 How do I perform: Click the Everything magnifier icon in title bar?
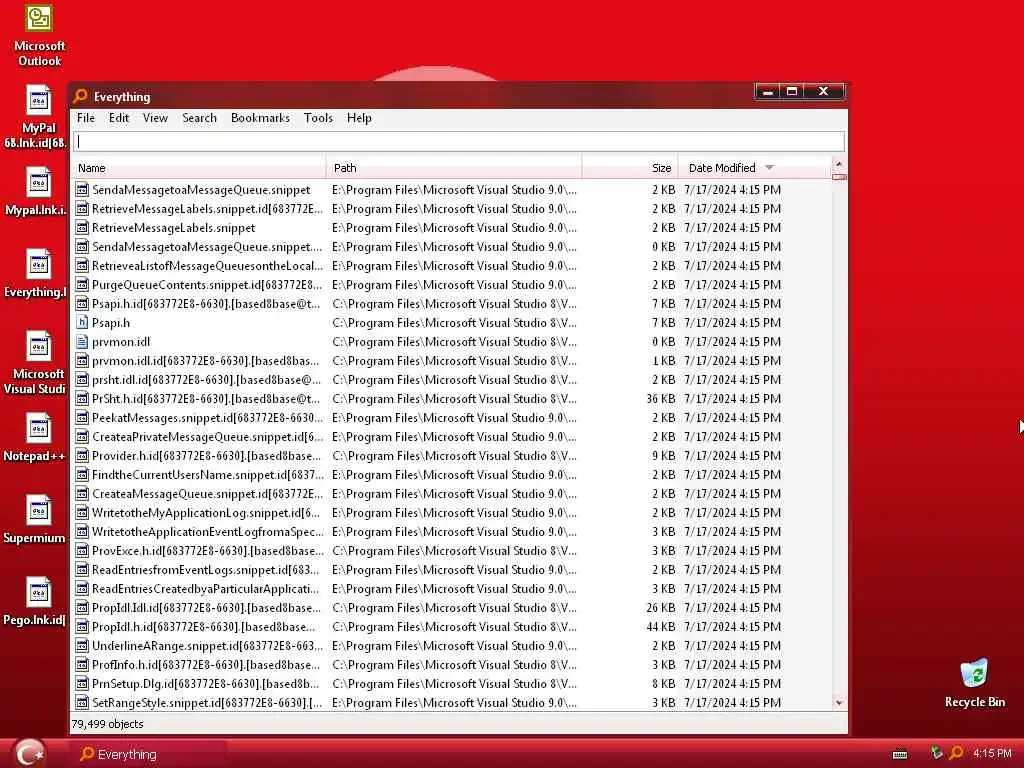(80, 96)
